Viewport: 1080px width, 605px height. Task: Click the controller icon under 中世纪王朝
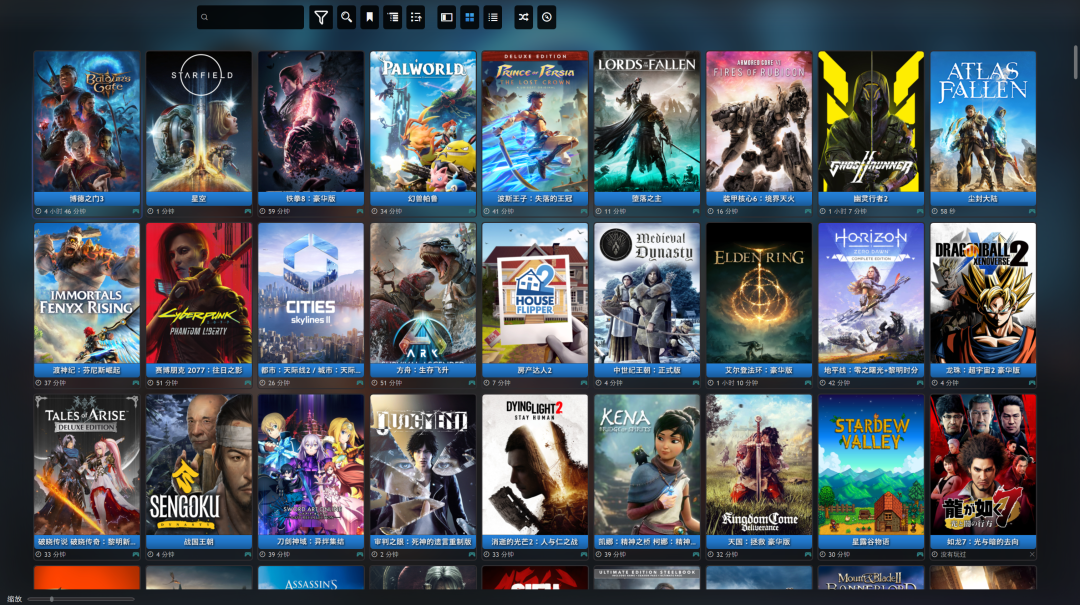point(696,383)
